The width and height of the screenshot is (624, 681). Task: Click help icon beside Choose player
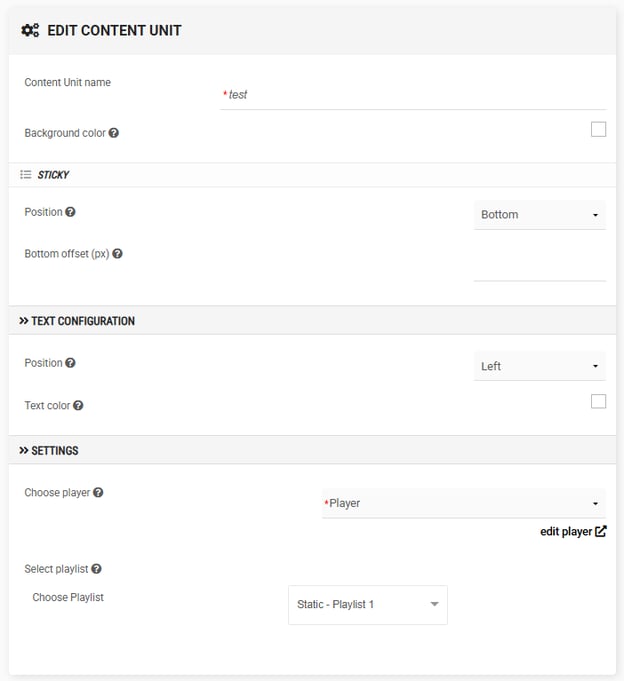98,493
